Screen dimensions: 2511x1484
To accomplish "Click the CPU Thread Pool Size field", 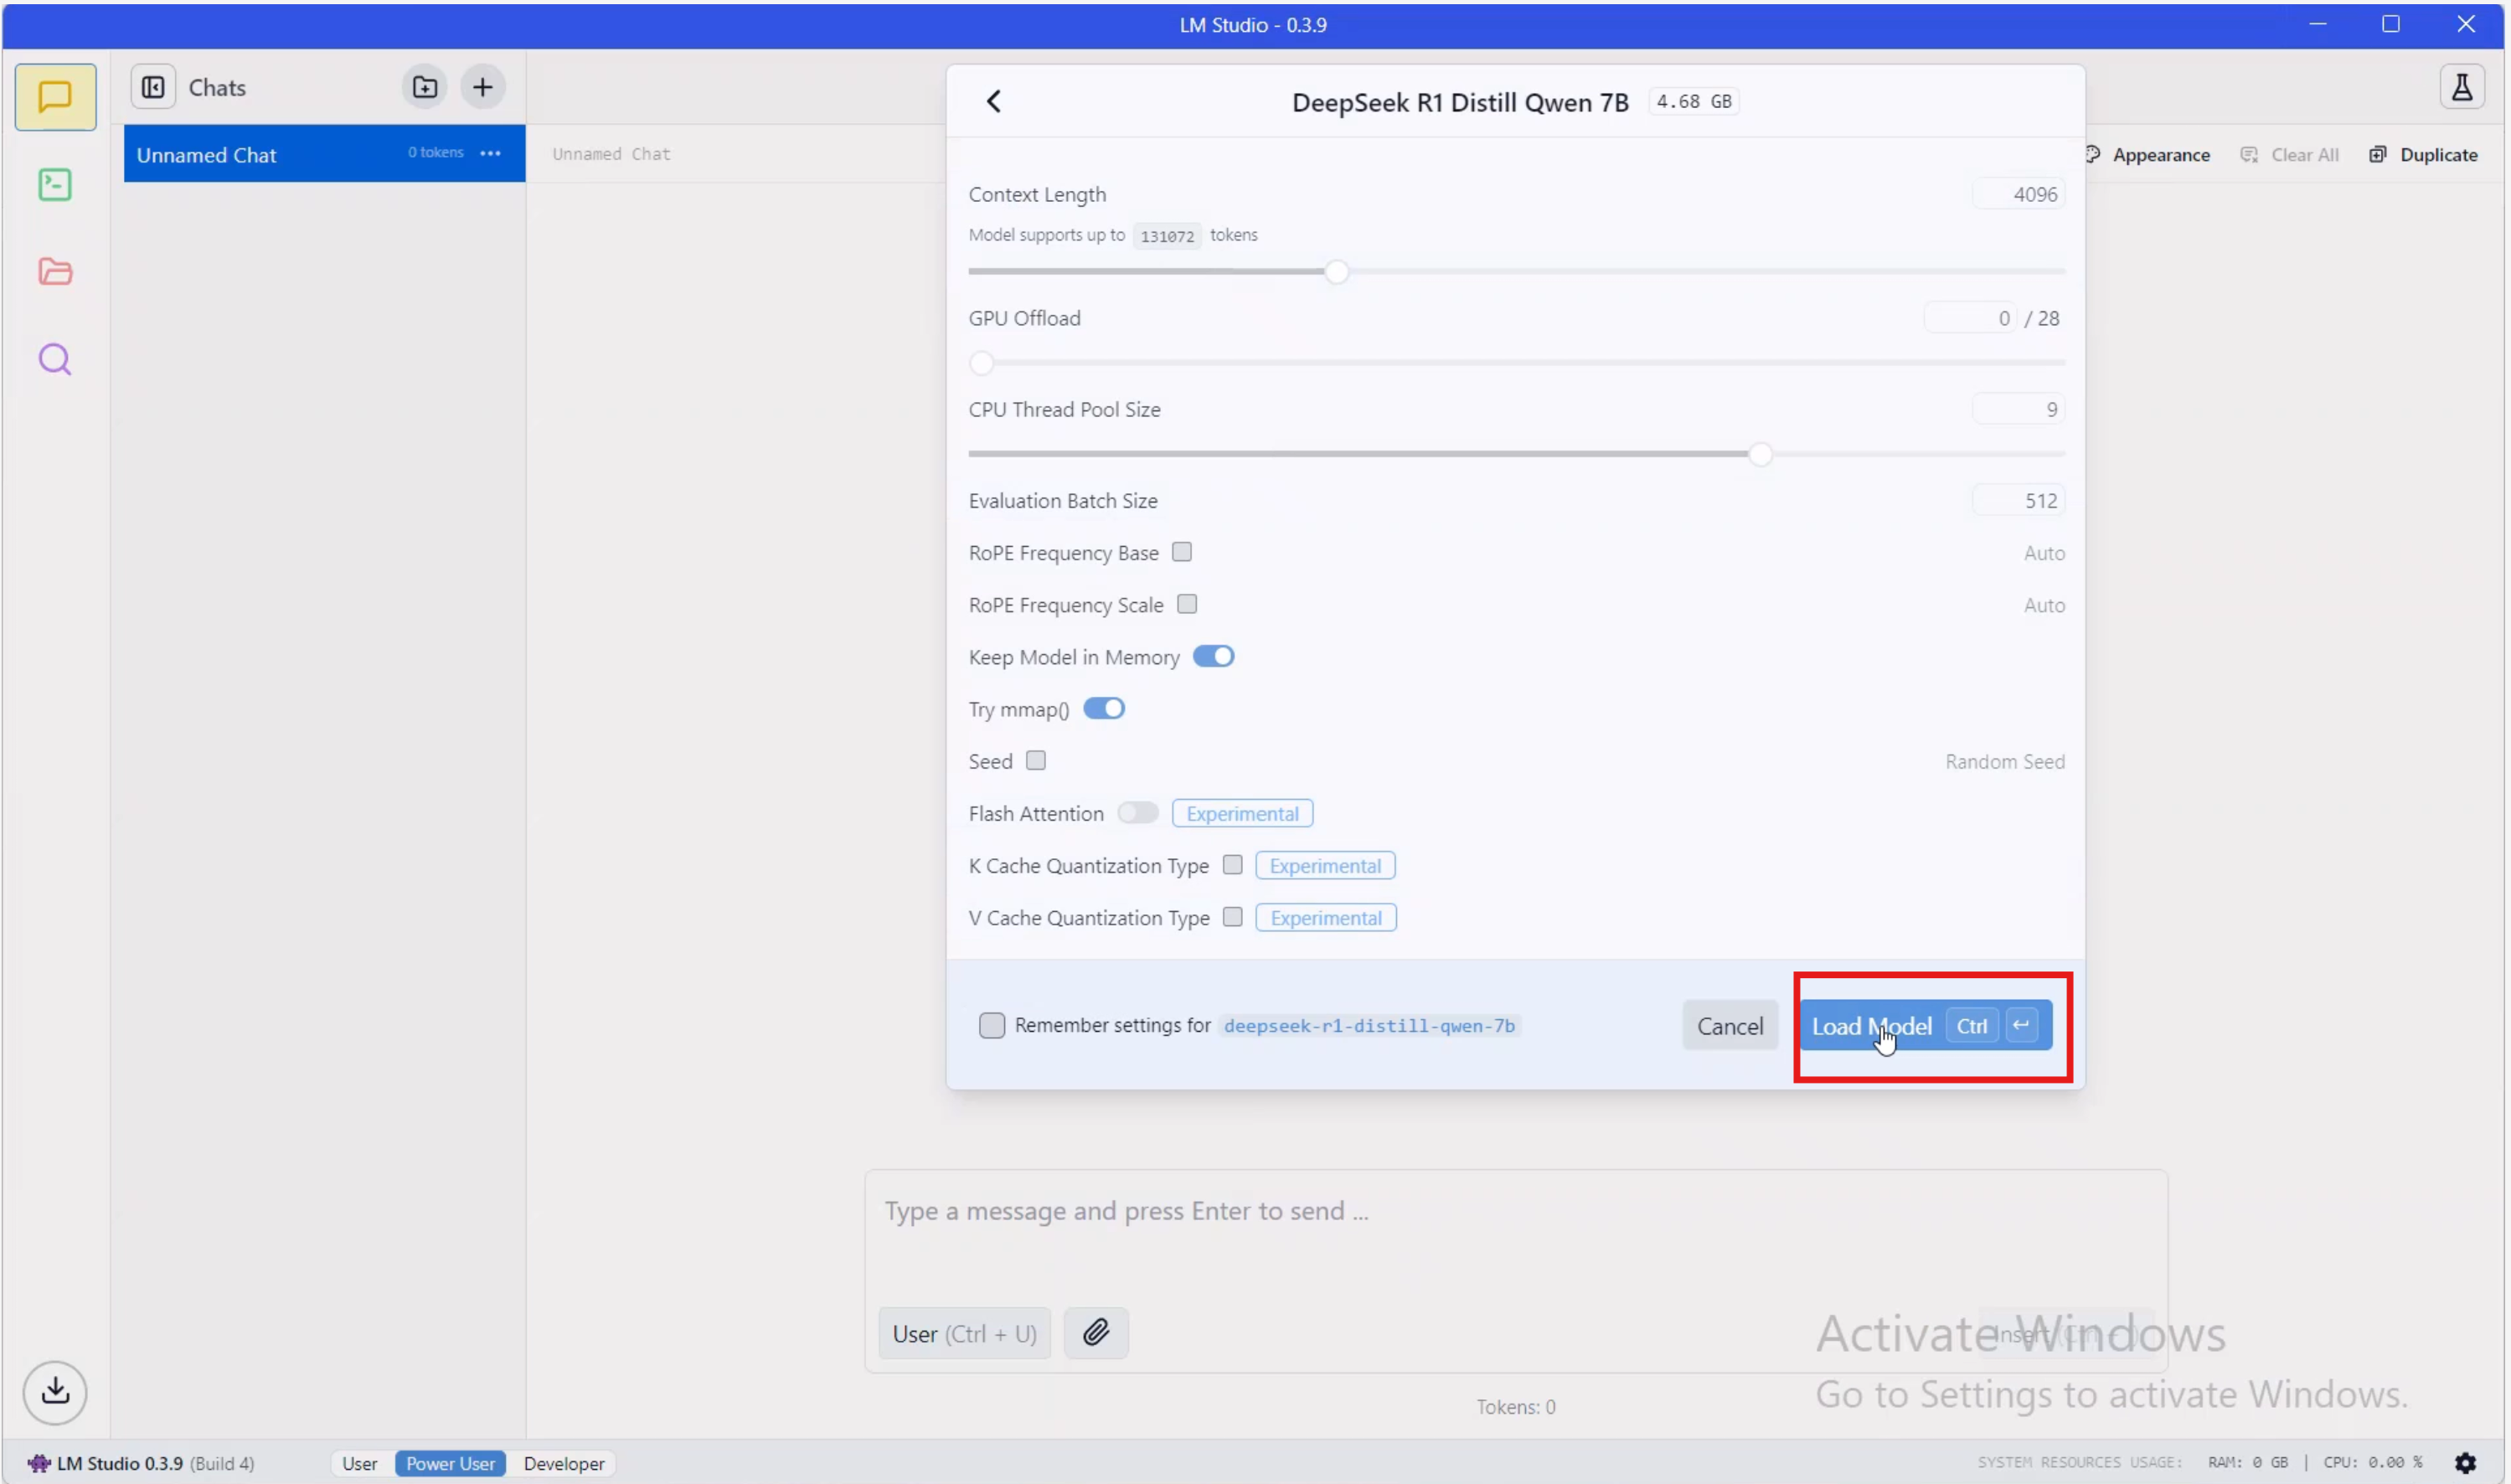I will pyautogui.click(x=2018, y=409).
